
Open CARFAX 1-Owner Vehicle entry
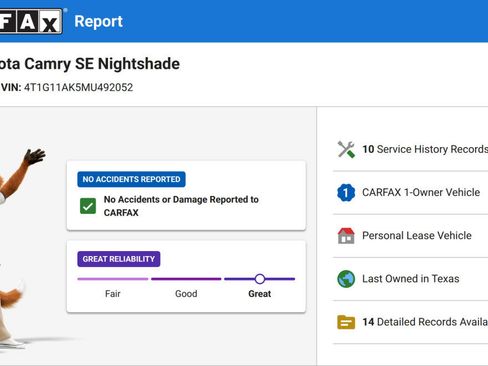pos(410,192)
